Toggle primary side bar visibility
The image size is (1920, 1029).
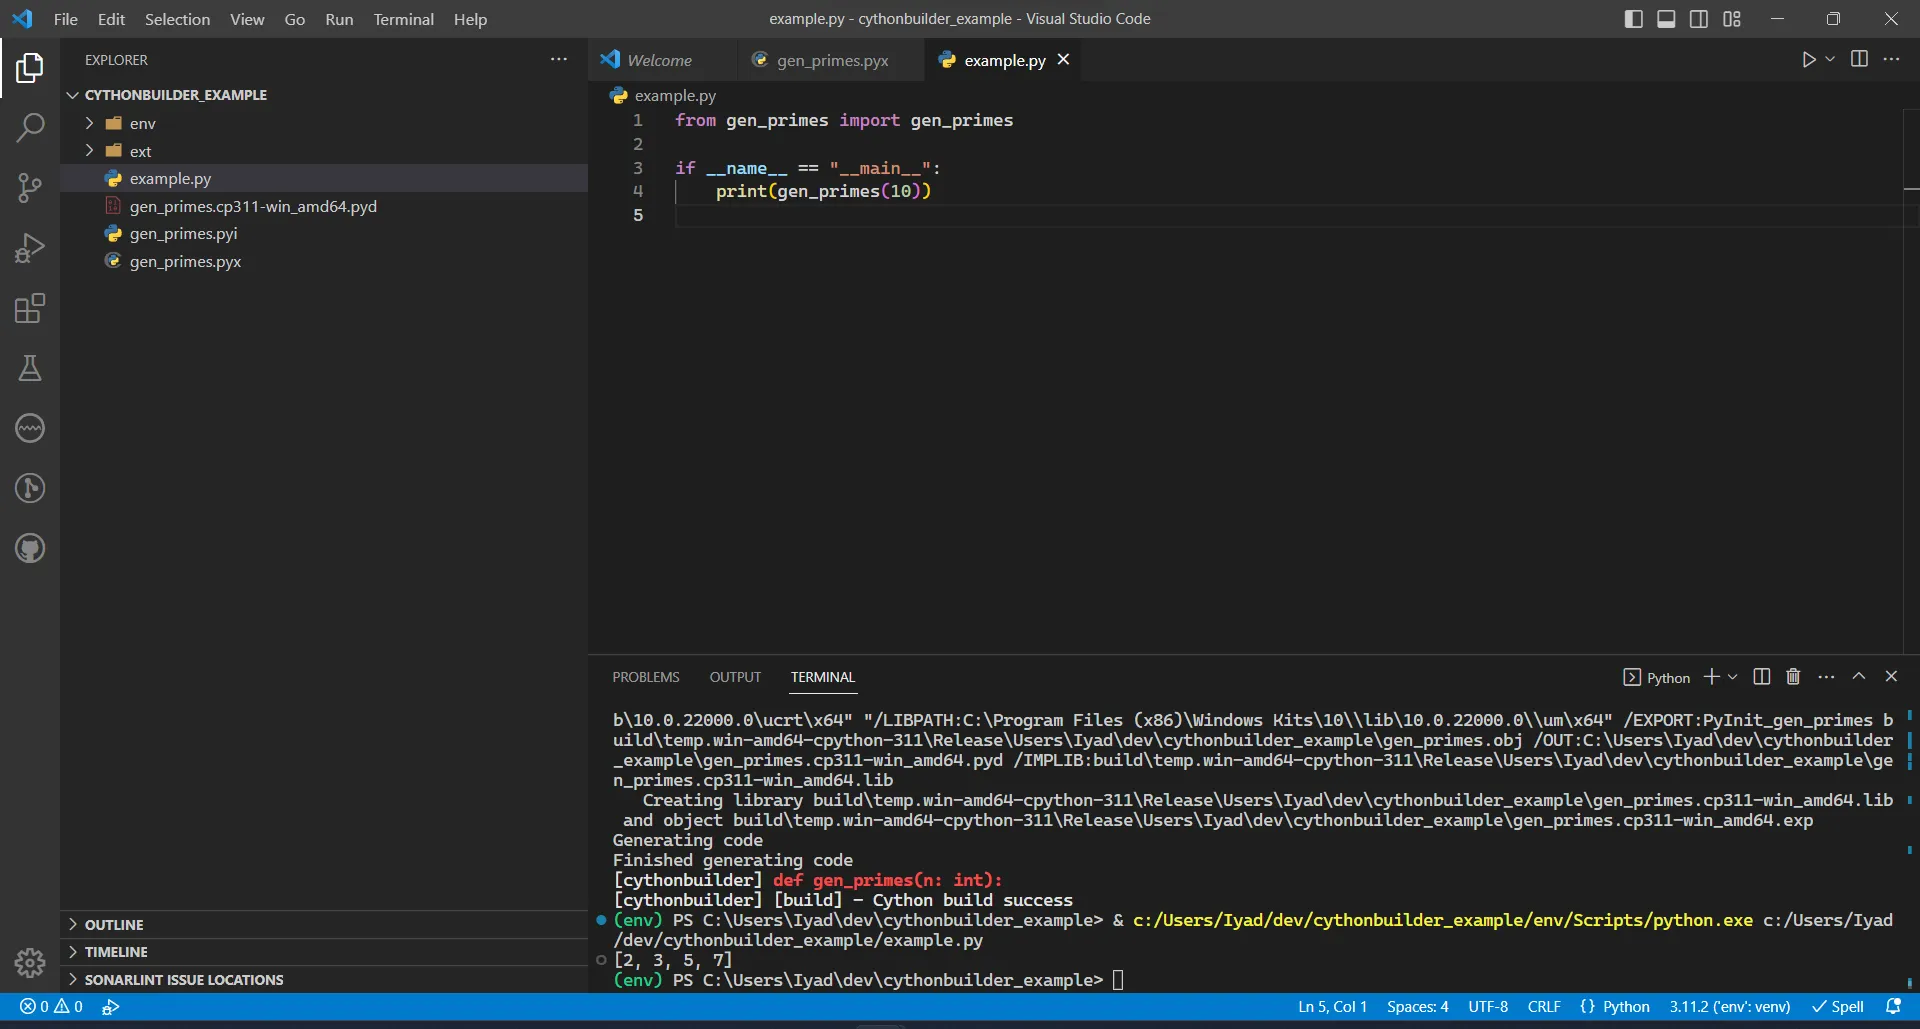point(1633,19)
